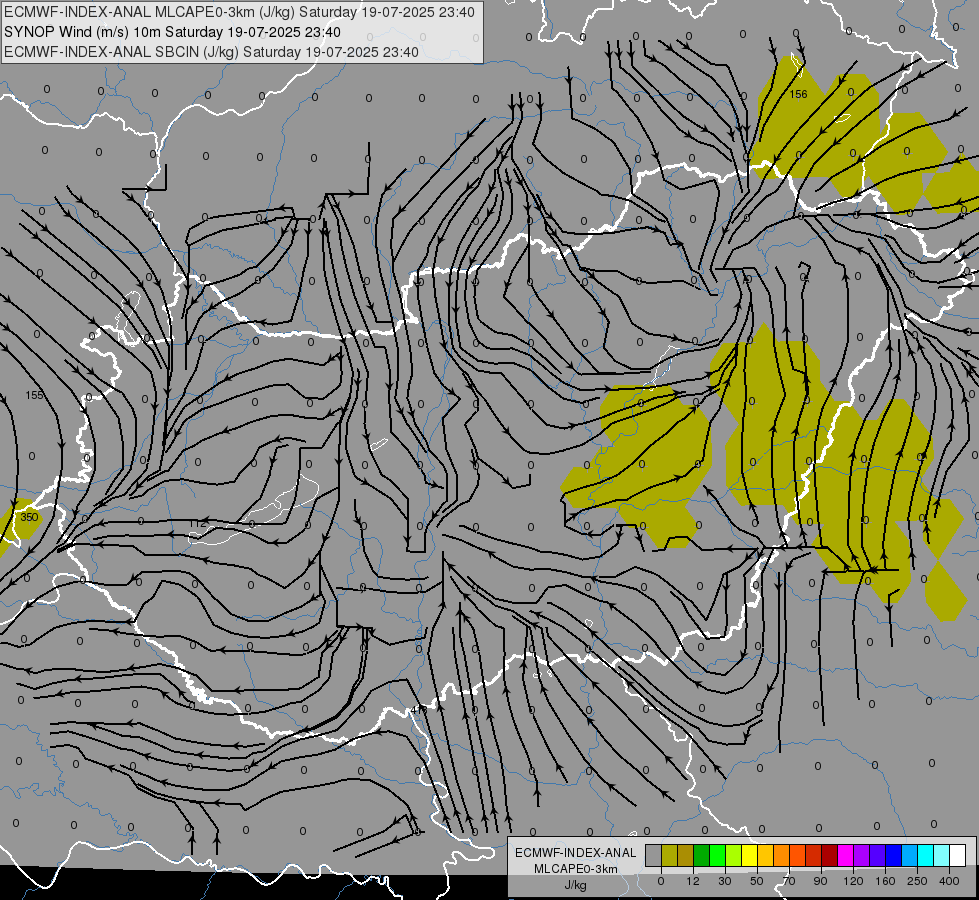Click the orange-red legend swatch after 70
Screen dimensions: 979x900
coord(798,855)
